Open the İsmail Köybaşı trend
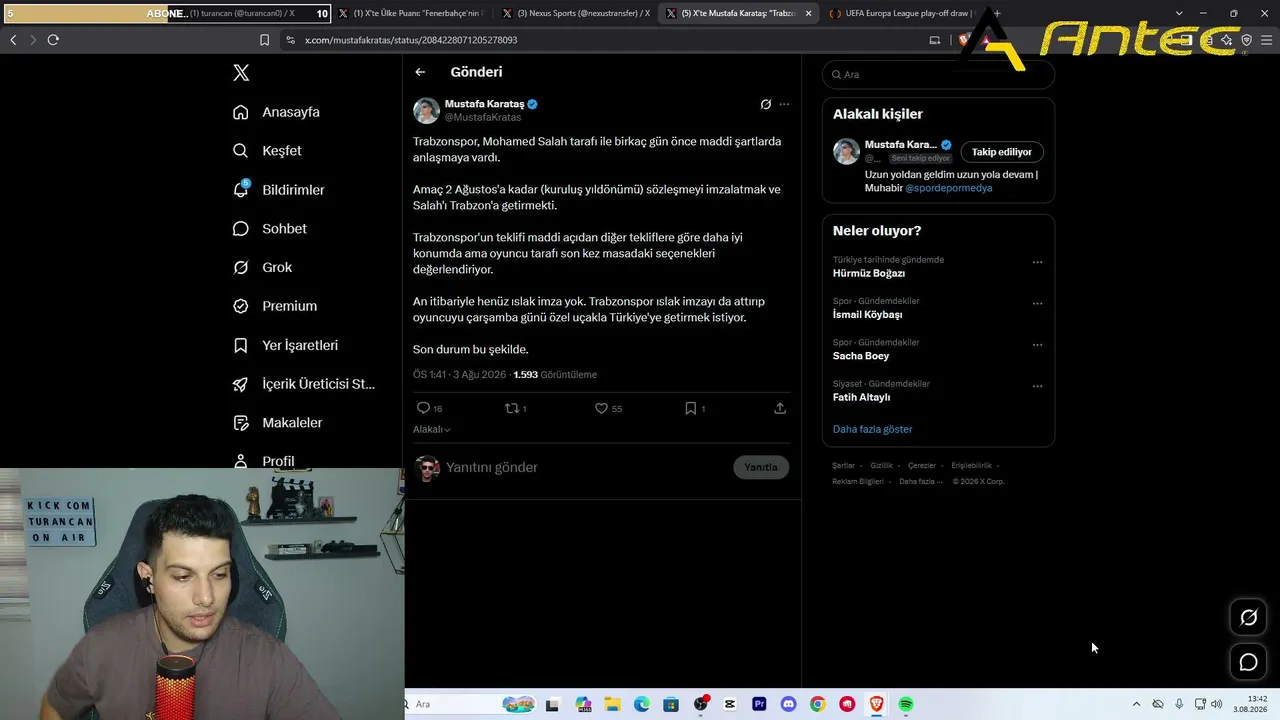The image size is (1280, 720). pyautogui.click(x=868, y=314)
